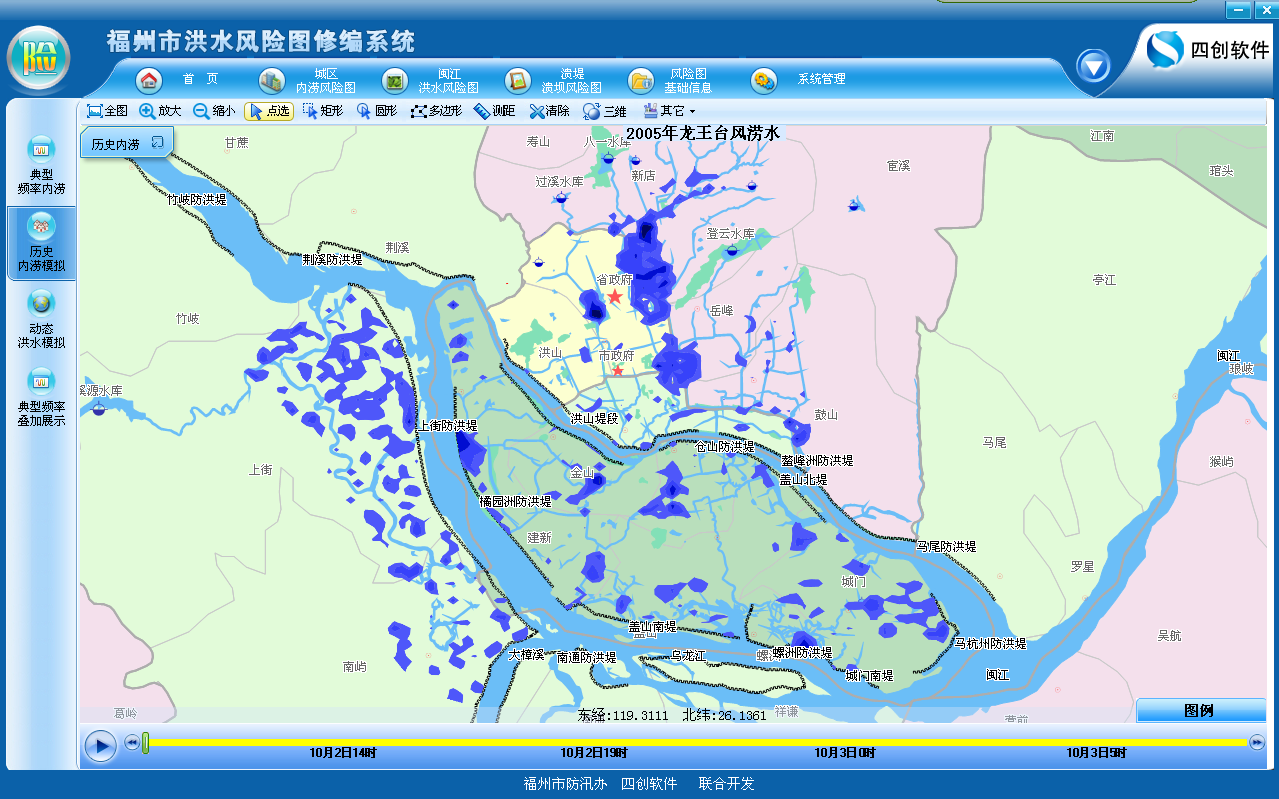The image size is (1279, 799).
Task: Choose the 多边形 polygon selection tool
Action: point(436,111)
